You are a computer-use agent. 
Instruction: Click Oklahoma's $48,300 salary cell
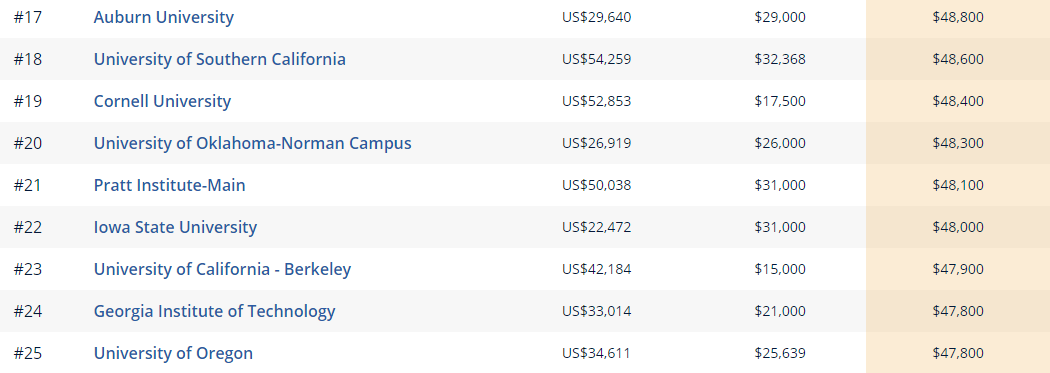[x=958, y=143]
